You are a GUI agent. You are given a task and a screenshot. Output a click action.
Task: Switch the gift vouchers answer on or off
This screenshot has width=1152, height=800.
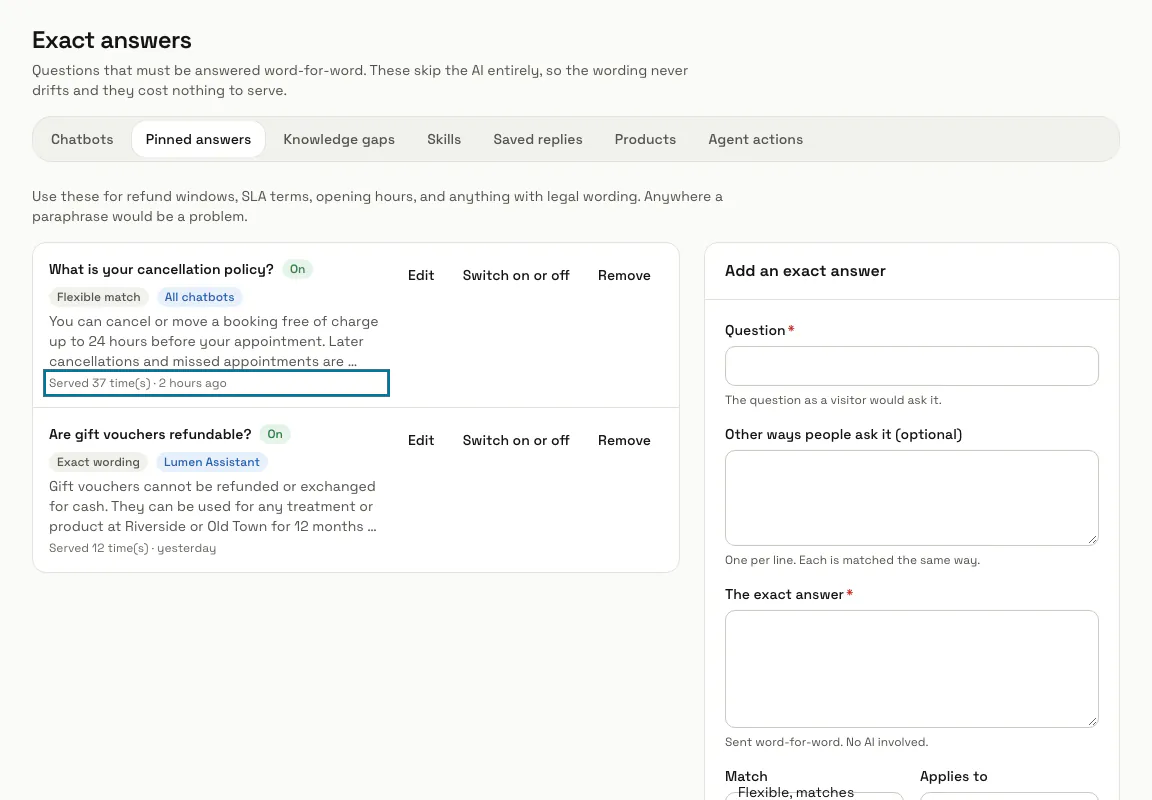pos(516,441)
